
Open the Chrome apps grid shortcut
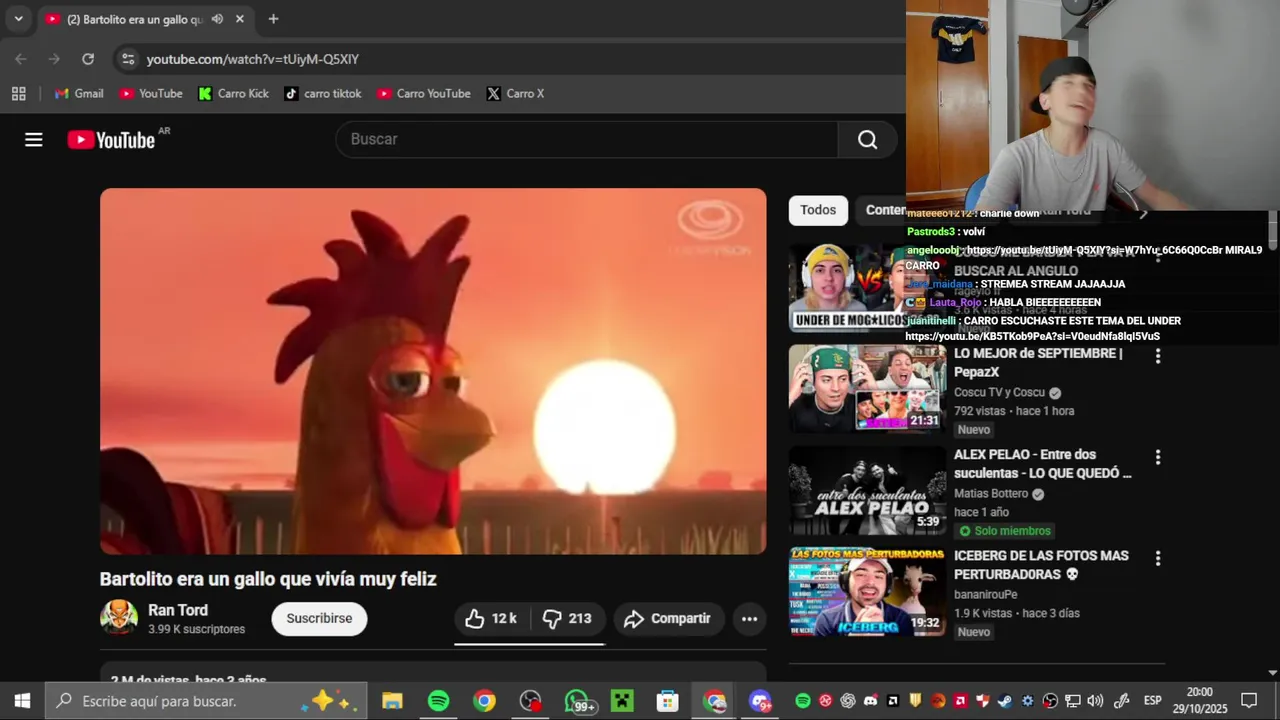18,94
